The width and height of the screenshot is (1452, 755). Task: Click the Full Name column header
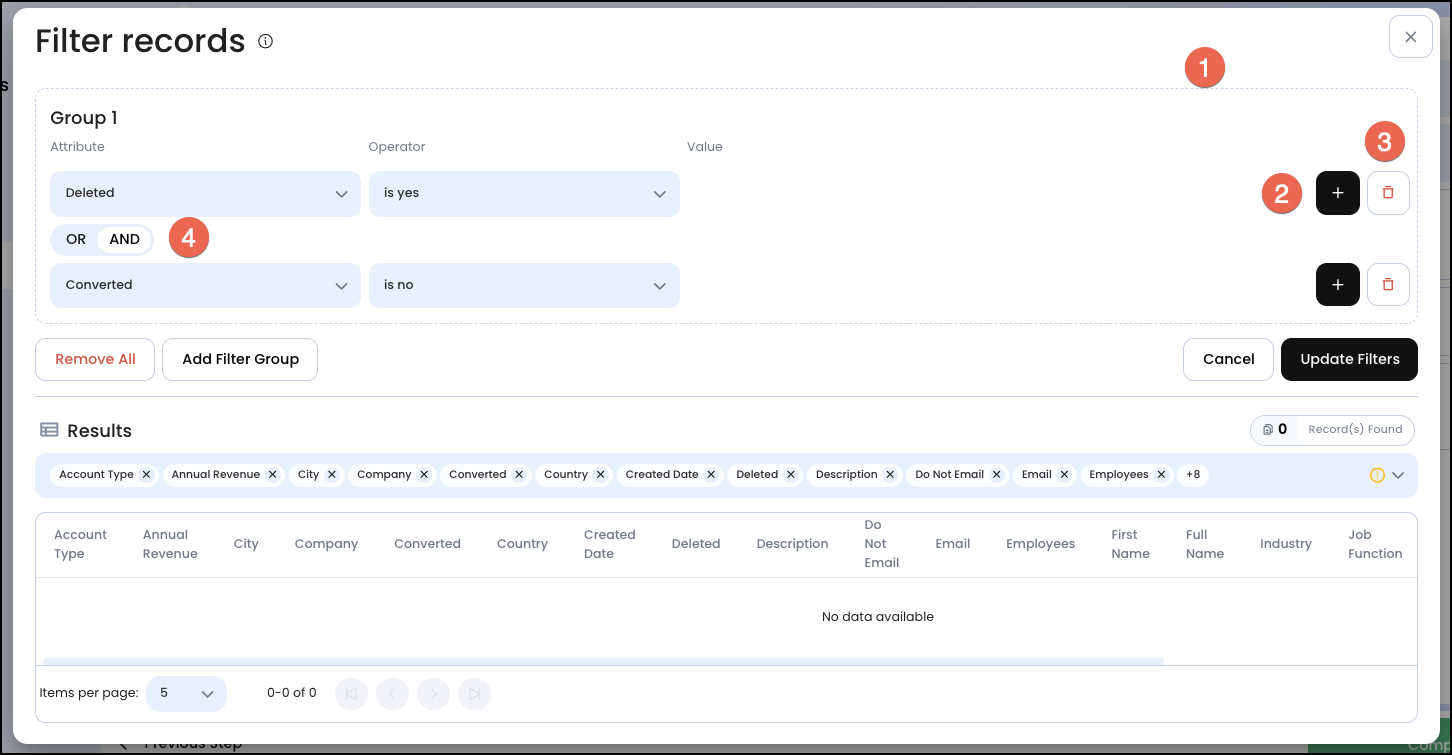click(1205, 544)
